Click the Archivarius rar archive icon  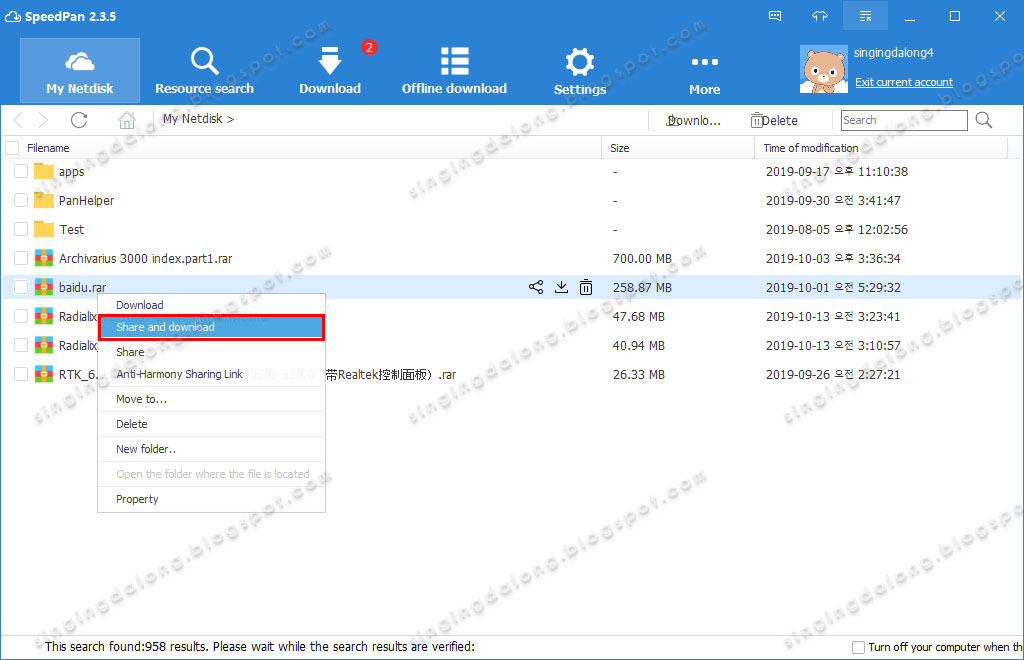click(x=44, y=258)
